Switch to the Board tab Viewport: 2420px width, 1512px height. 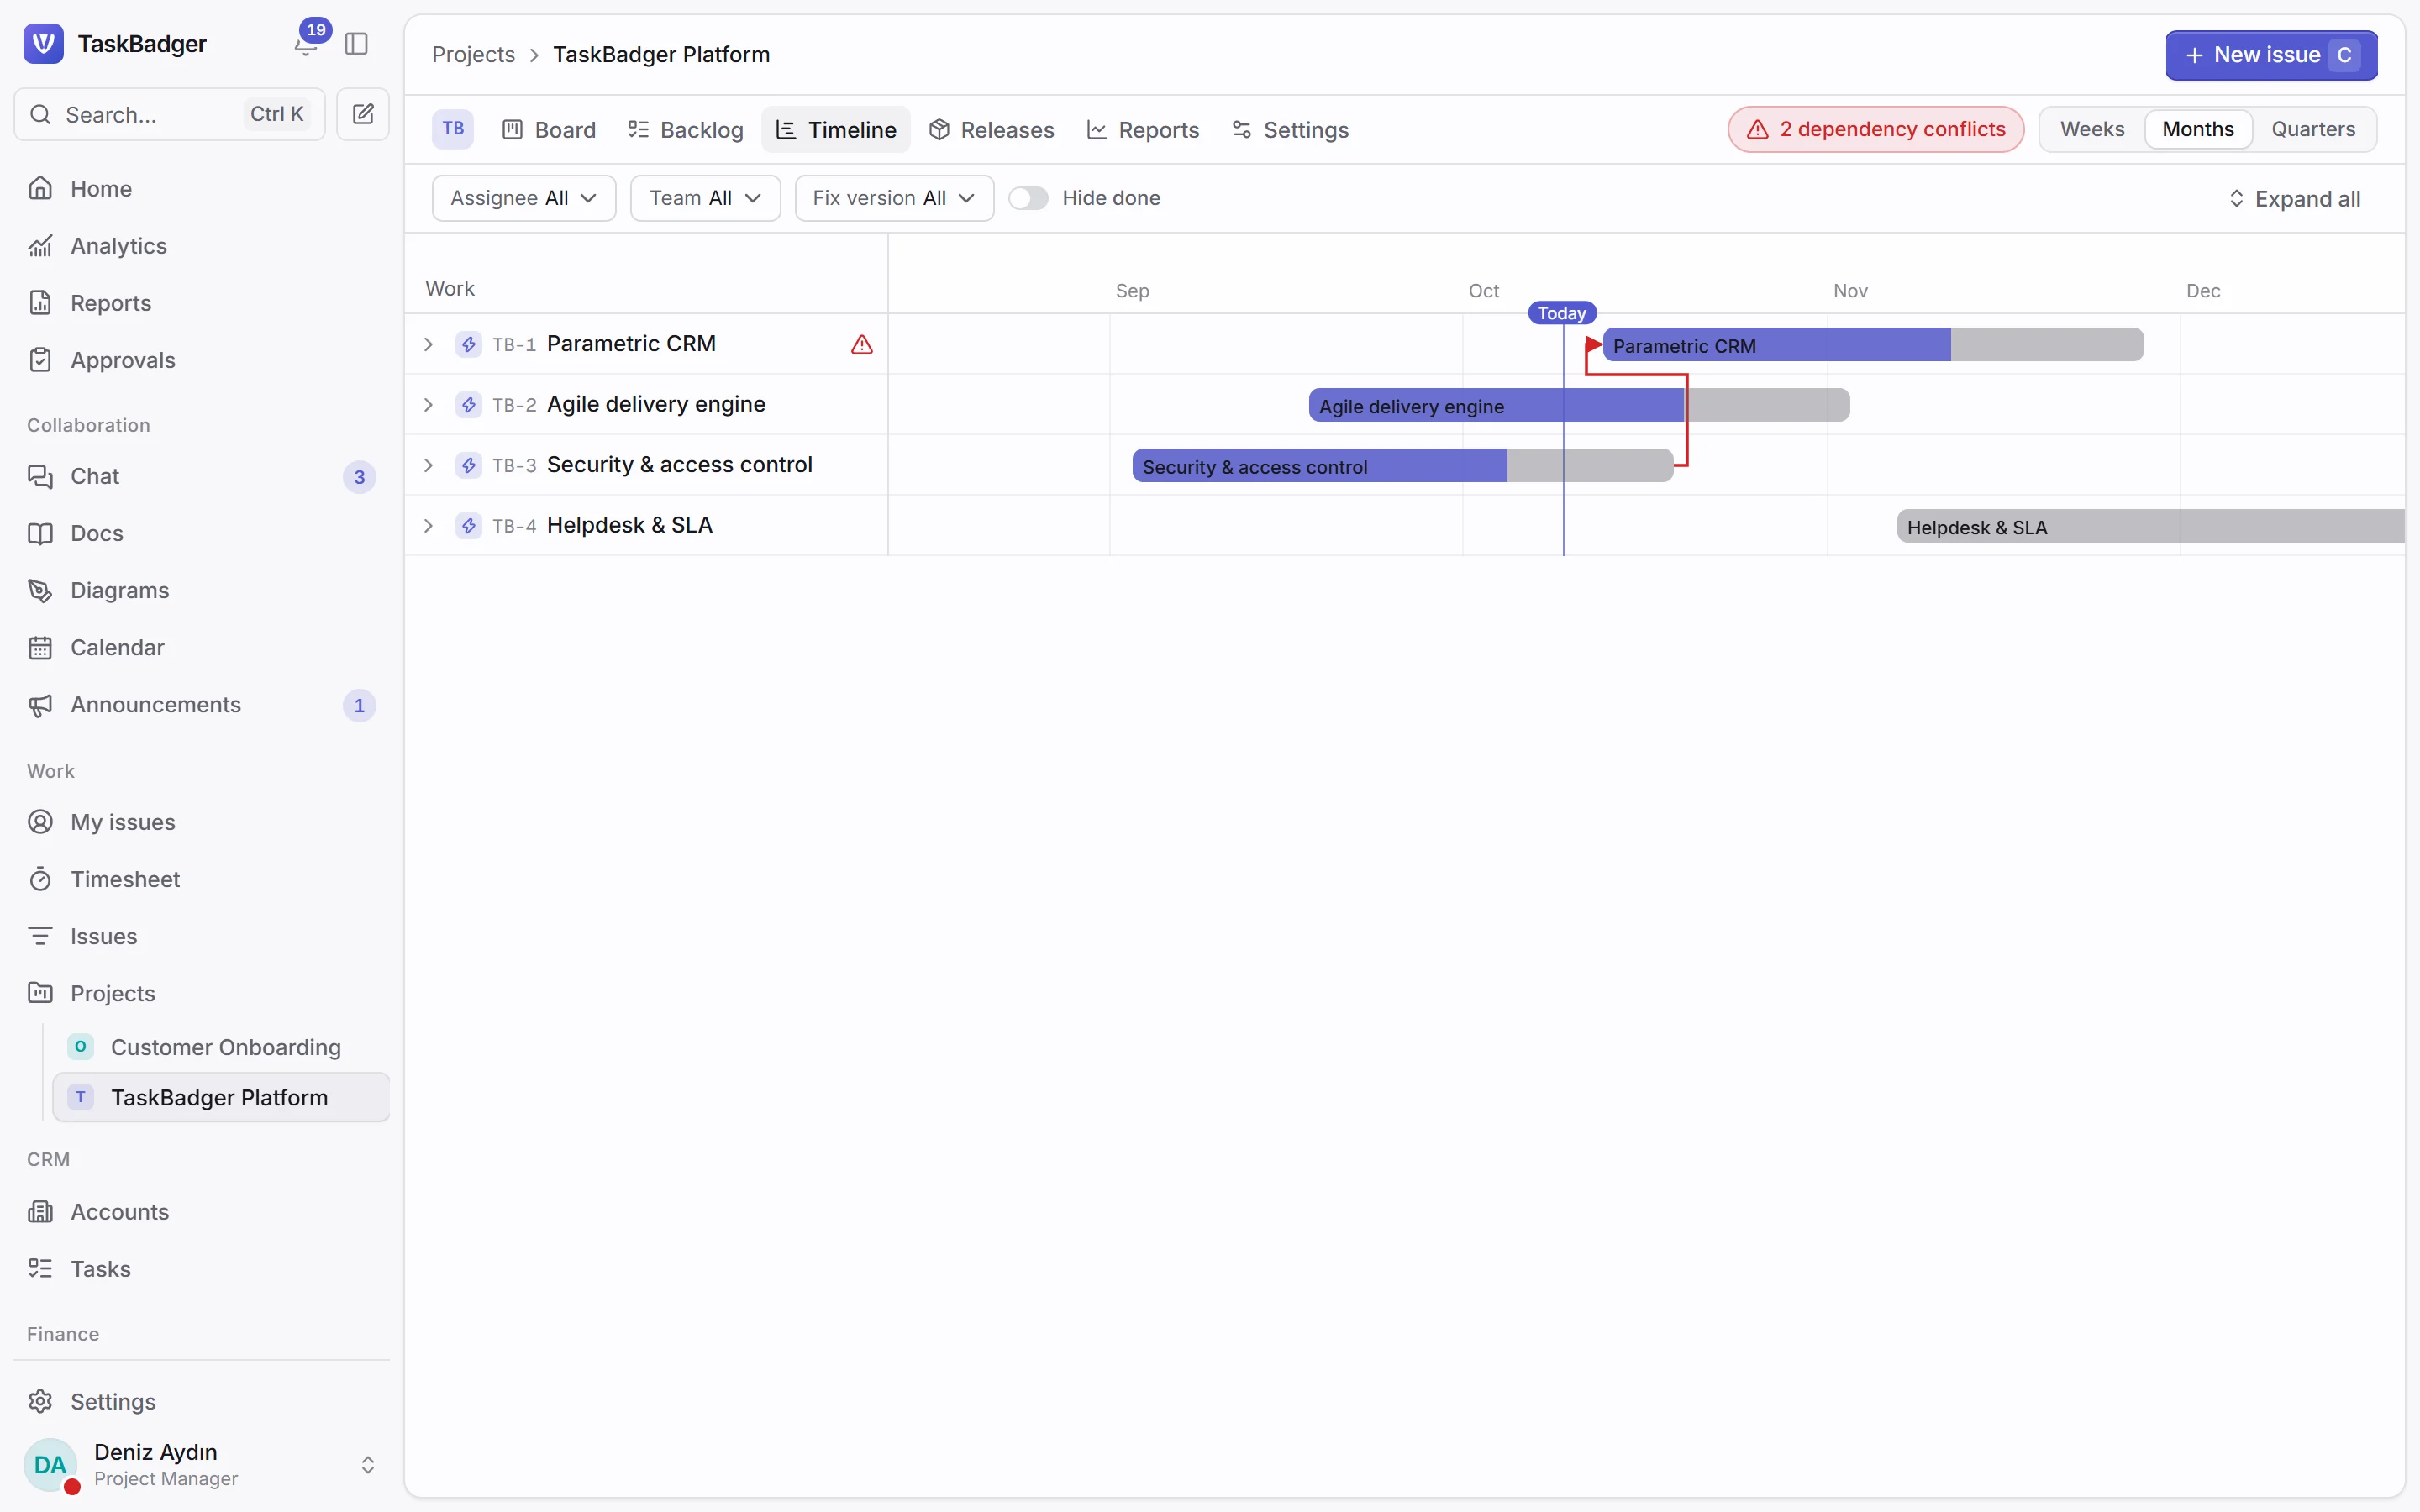coord(550,130)
